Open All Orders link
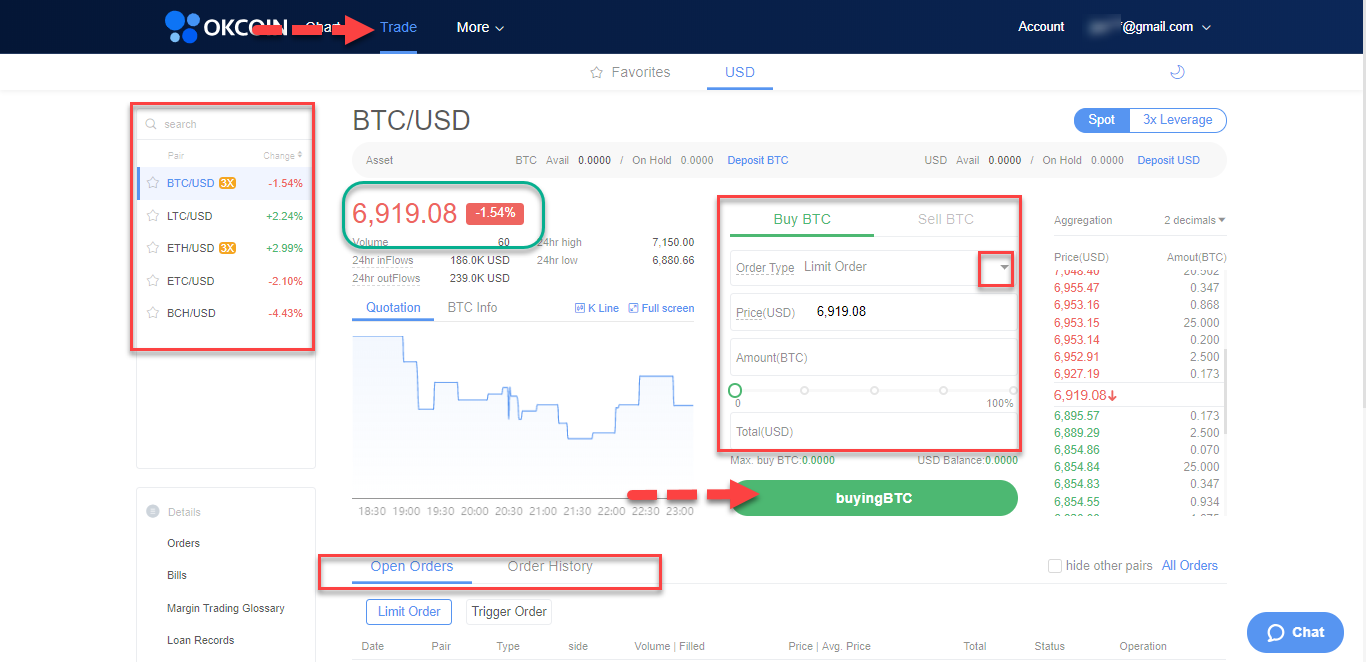The image size is (1366, 662). pyautogui.click(x=1190, y=566)
